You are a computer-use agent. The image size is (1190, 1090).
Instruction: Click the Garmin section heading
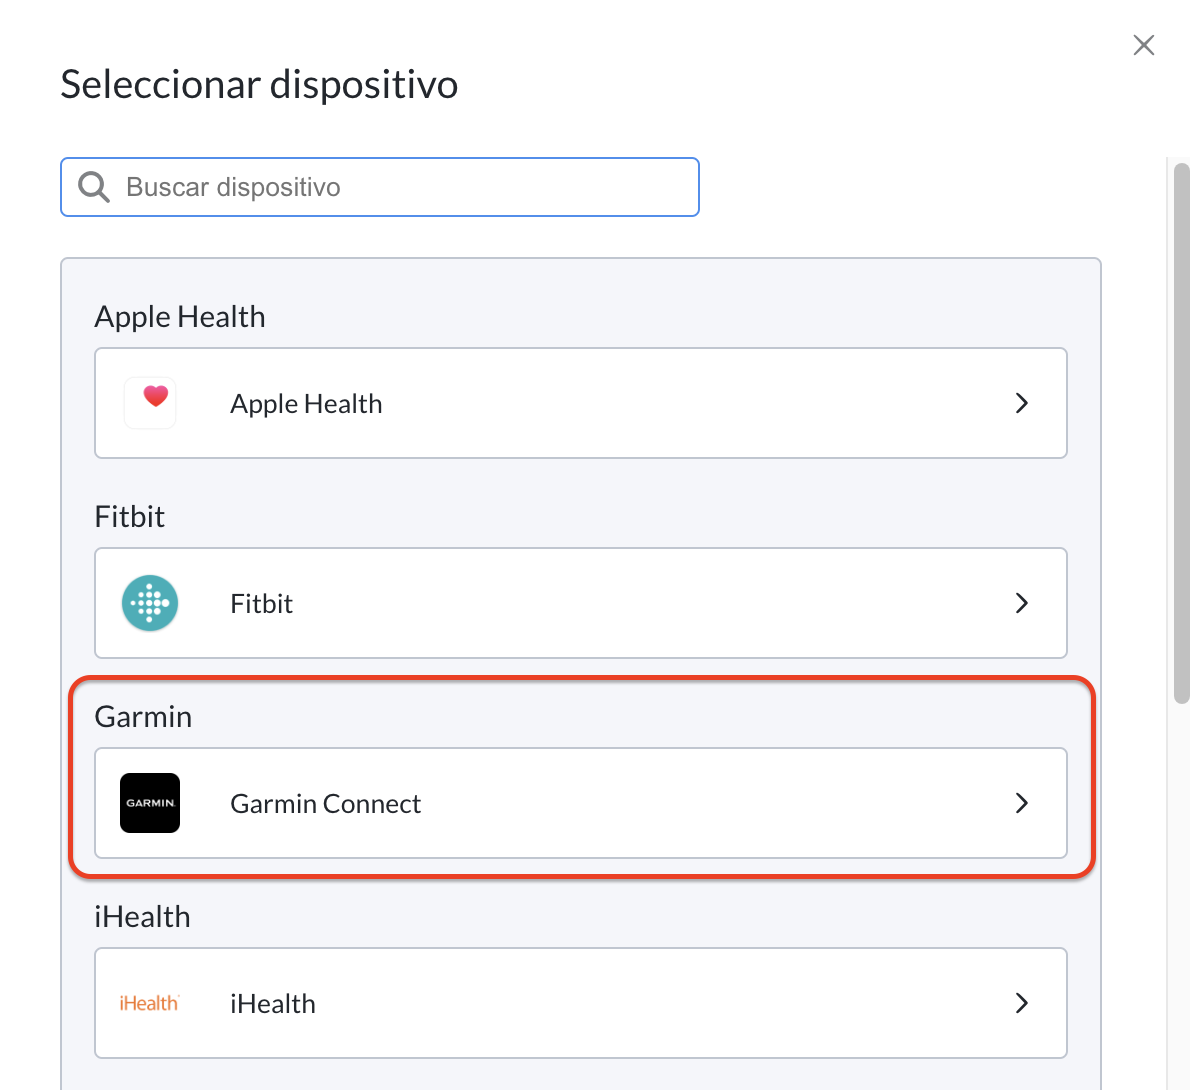tap(143, 717)
